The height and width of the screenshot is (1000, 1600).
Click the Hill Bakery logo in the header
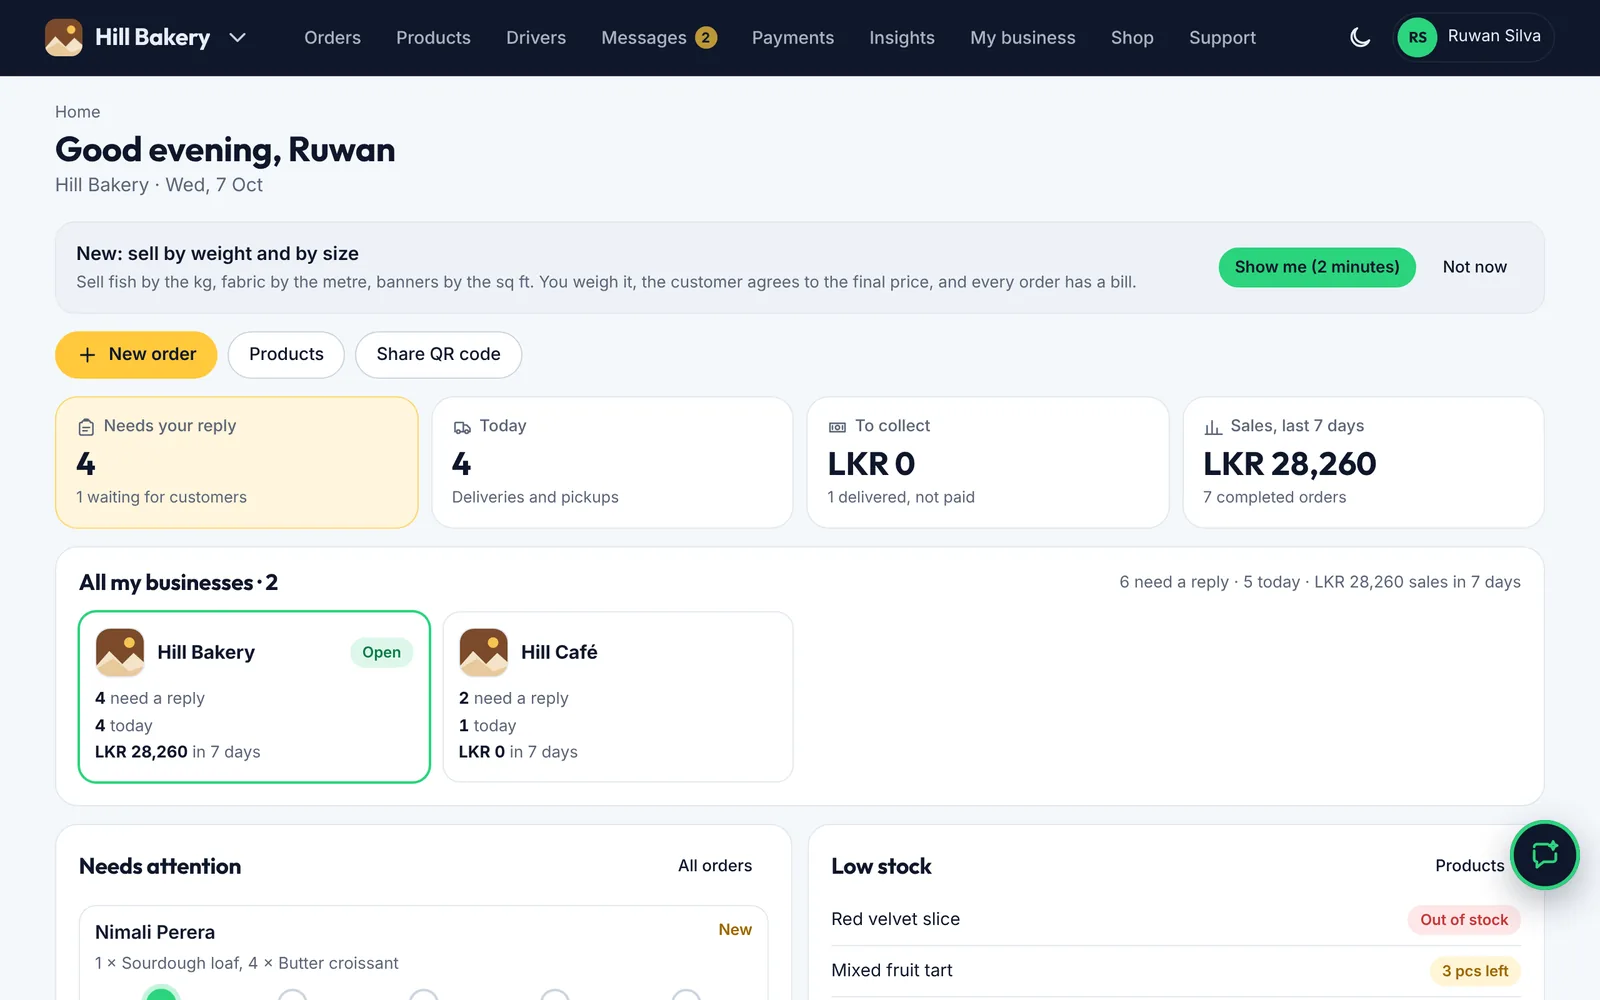64,38
